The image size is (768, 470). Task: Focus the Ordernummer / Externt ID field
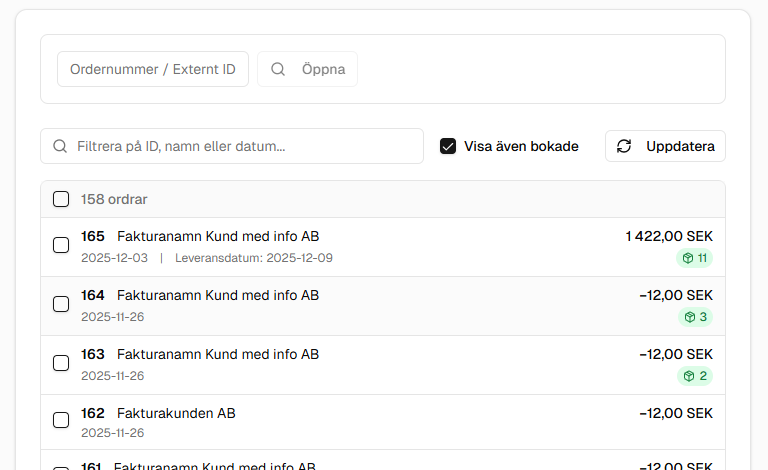click(153, 69)
